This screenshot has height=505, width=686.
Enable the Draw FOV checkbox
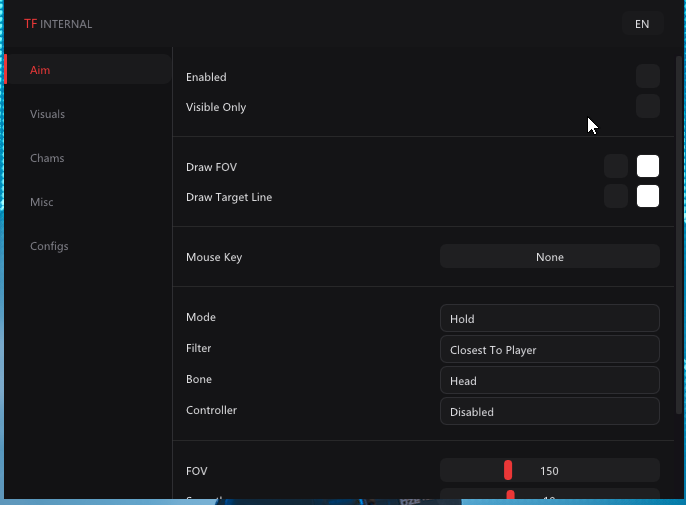[616, 166]
